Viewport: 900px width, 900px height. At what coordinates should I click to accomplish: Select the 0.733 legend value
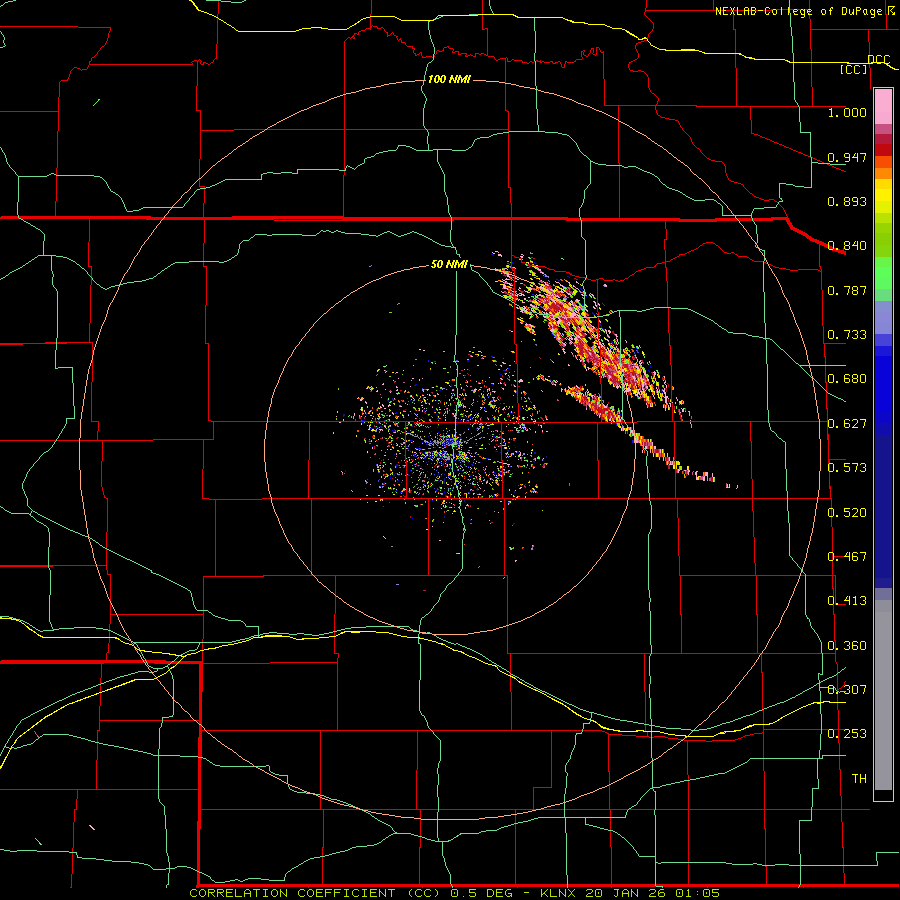click(847, 335)
